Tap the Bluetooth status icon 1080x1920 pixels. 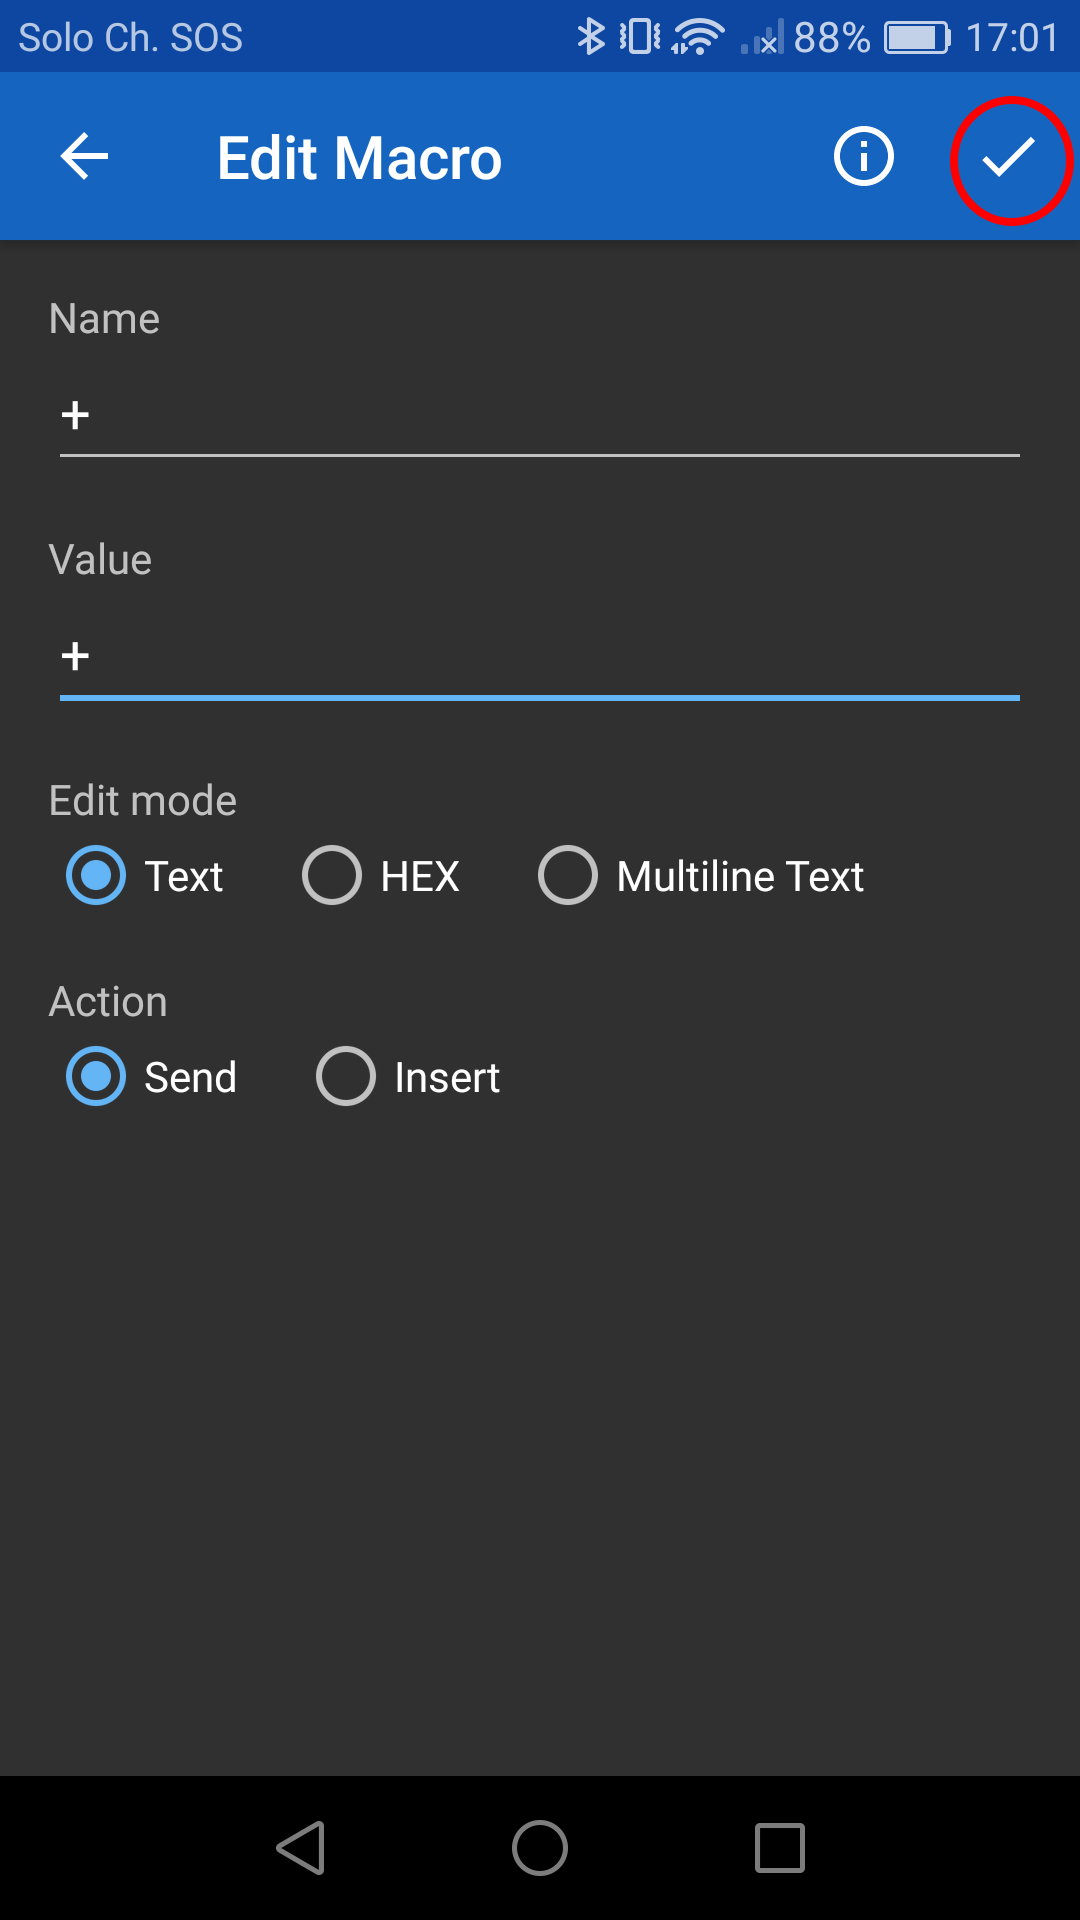(x=591, y=37)
